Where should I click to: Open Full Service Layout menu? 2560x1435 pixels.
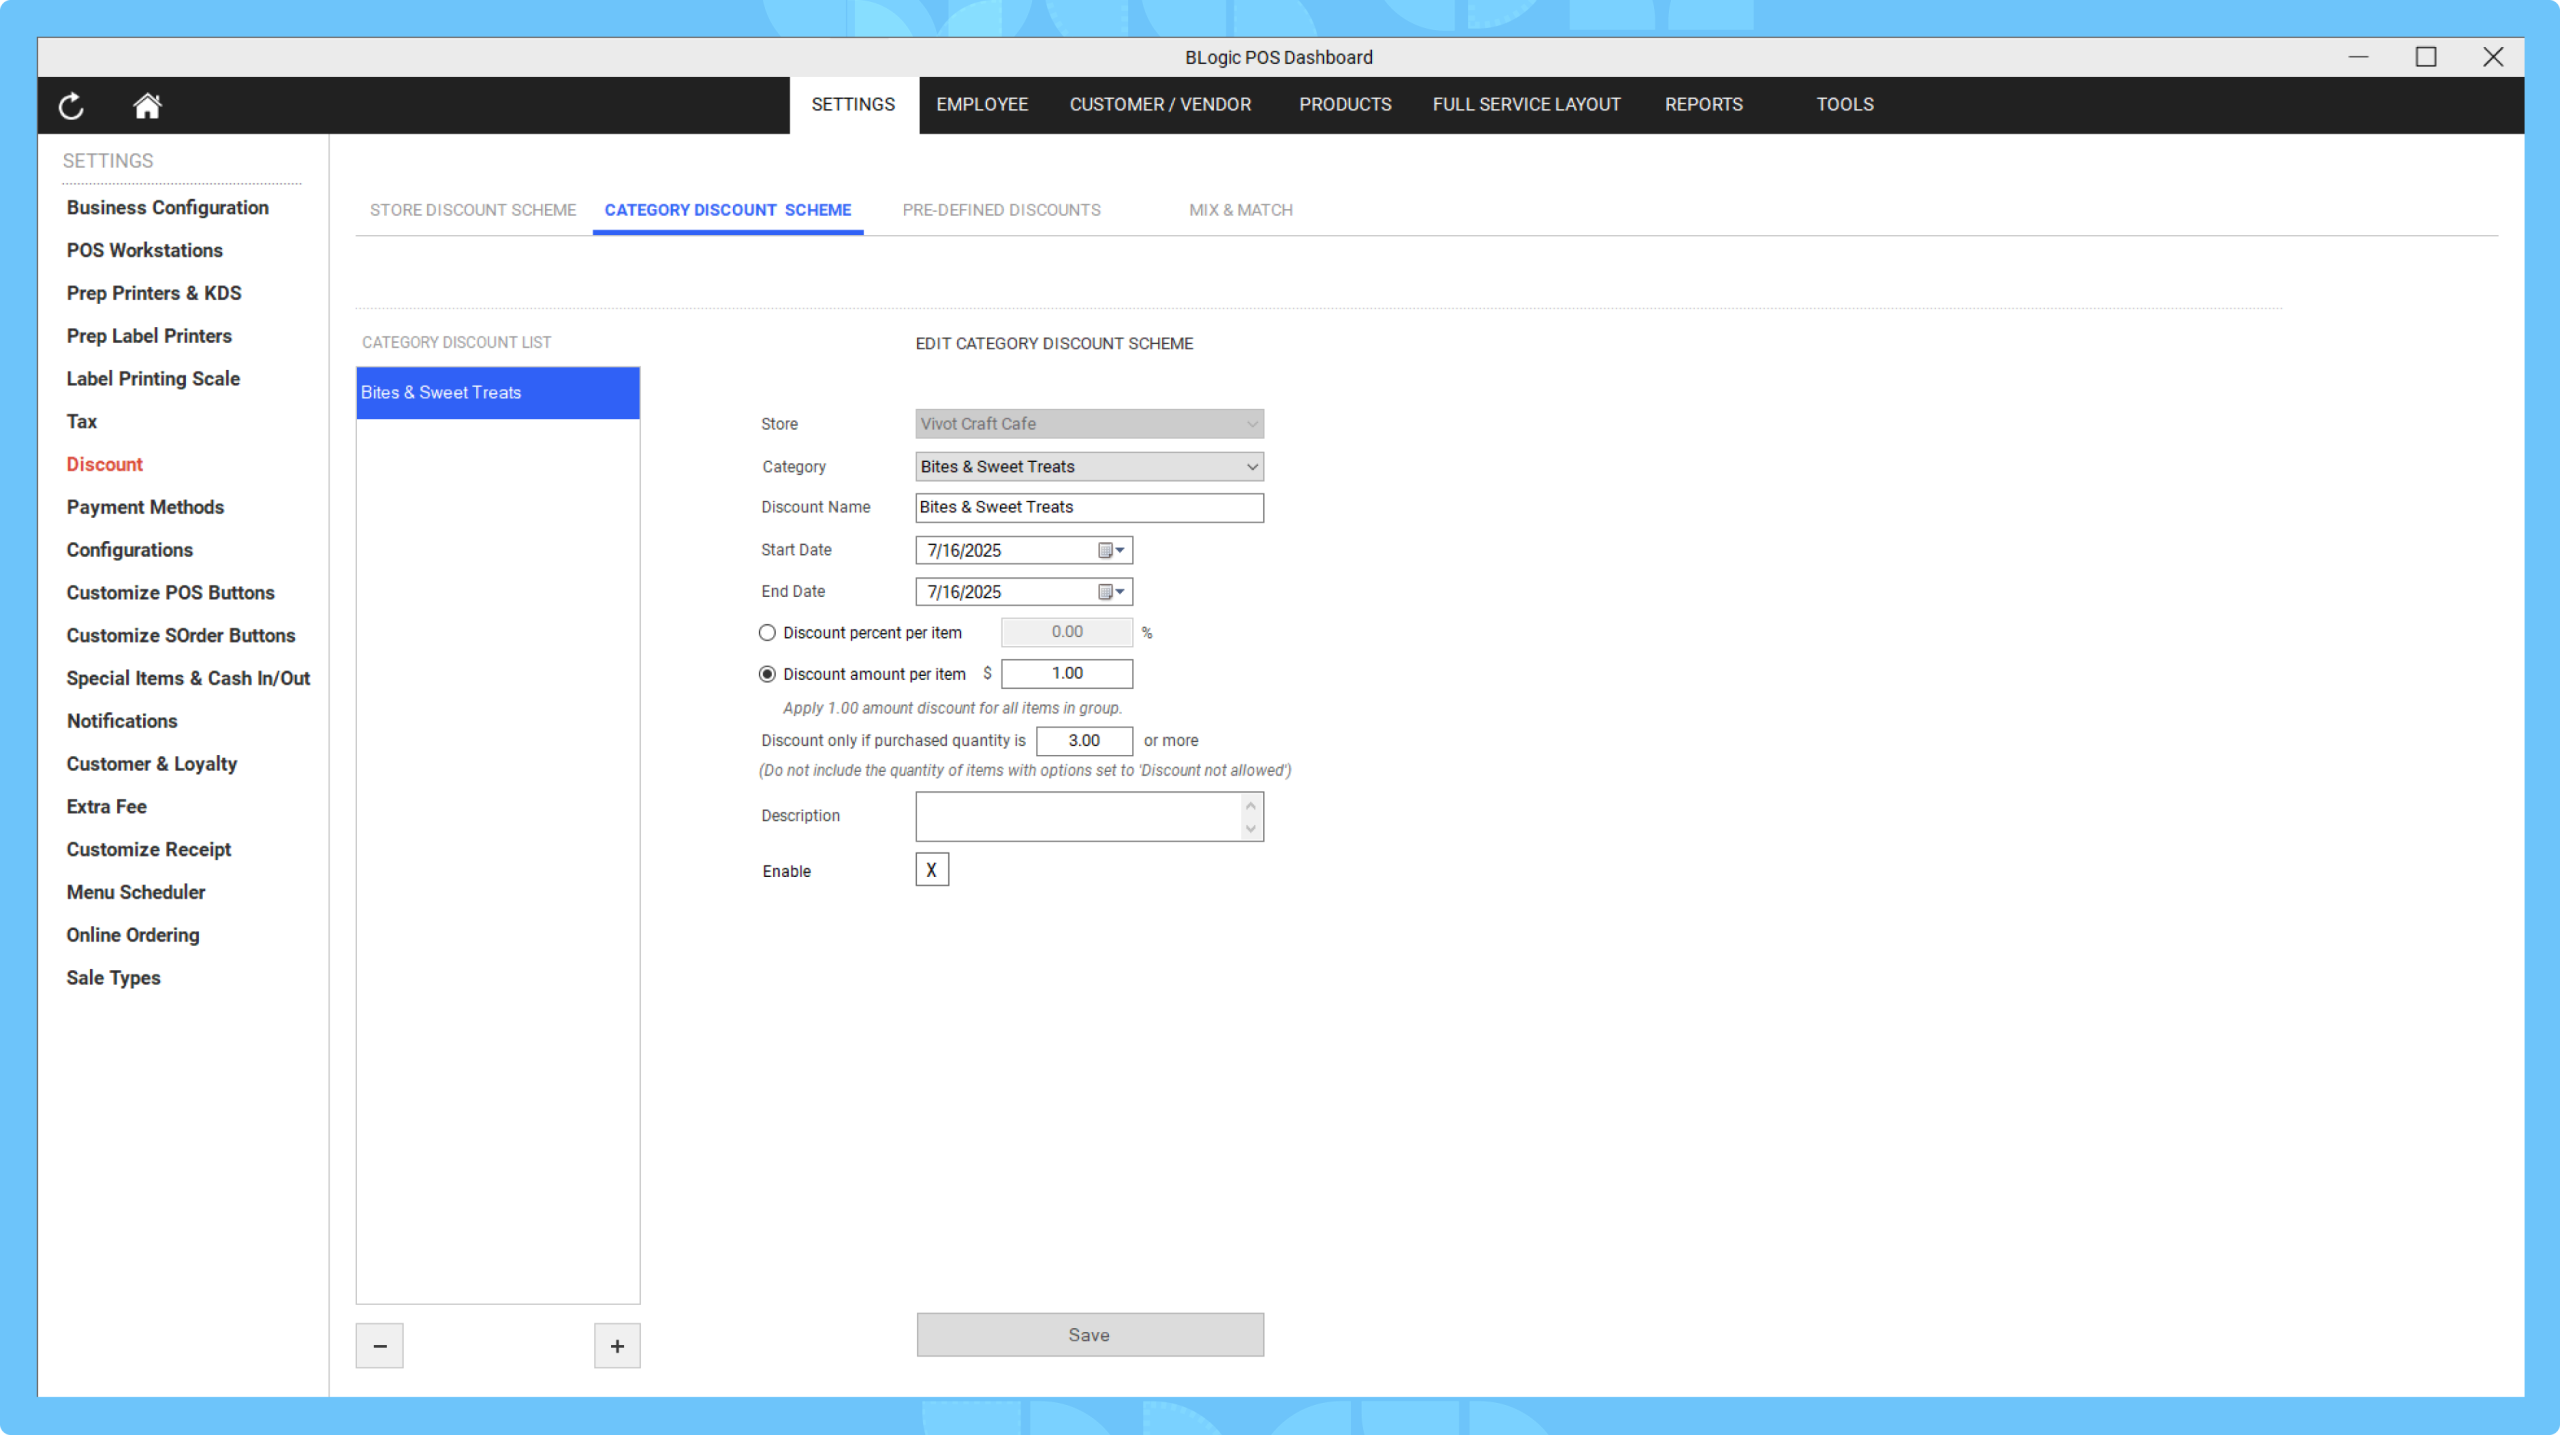[1526, 104]
